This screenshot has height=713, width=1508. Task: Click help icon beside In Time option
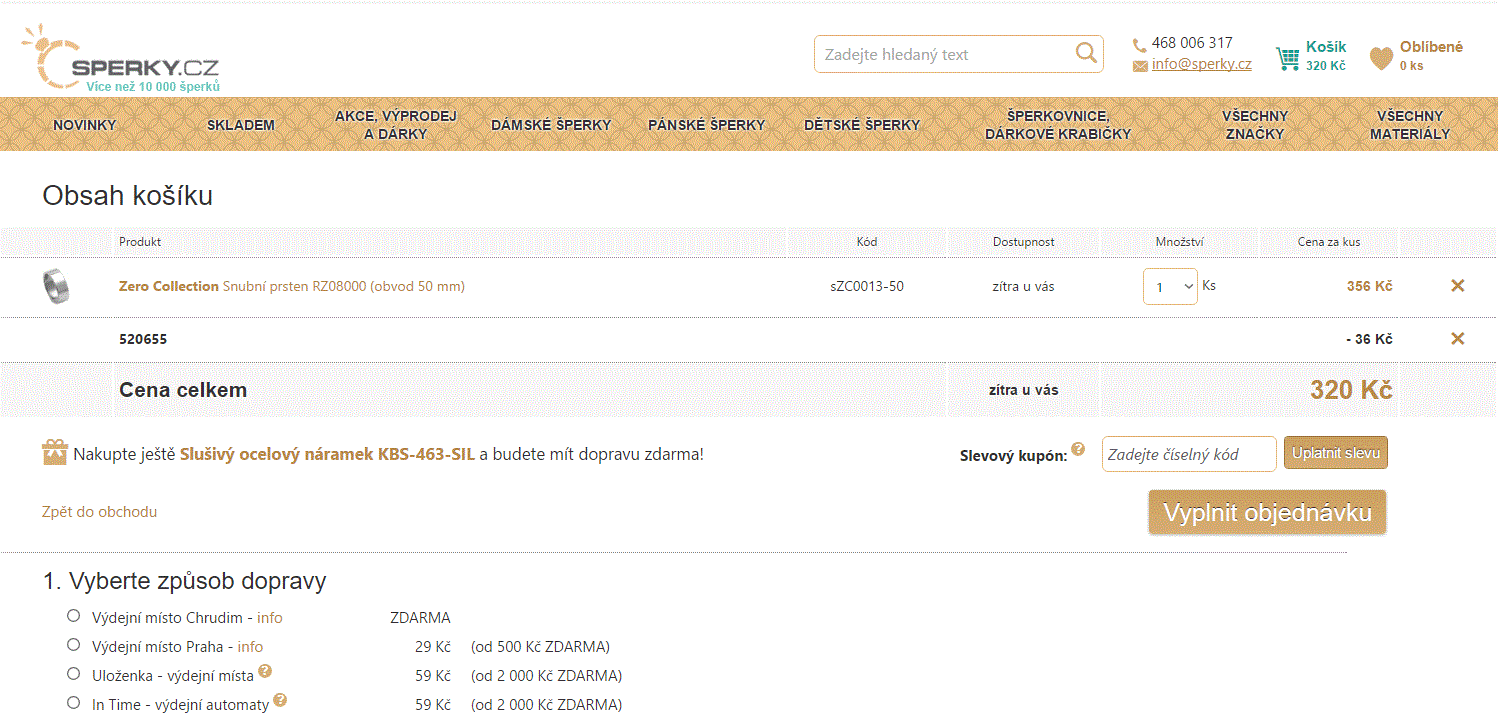[x=280, y=700]
